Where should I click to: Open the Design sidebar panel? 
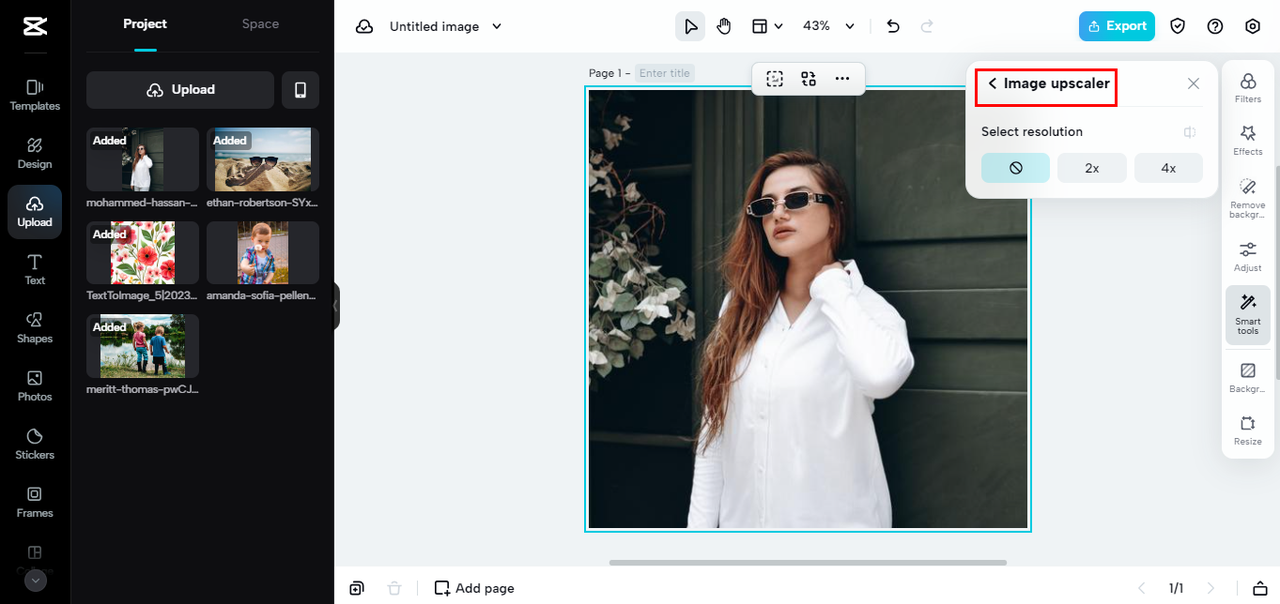tap(35, 153)
